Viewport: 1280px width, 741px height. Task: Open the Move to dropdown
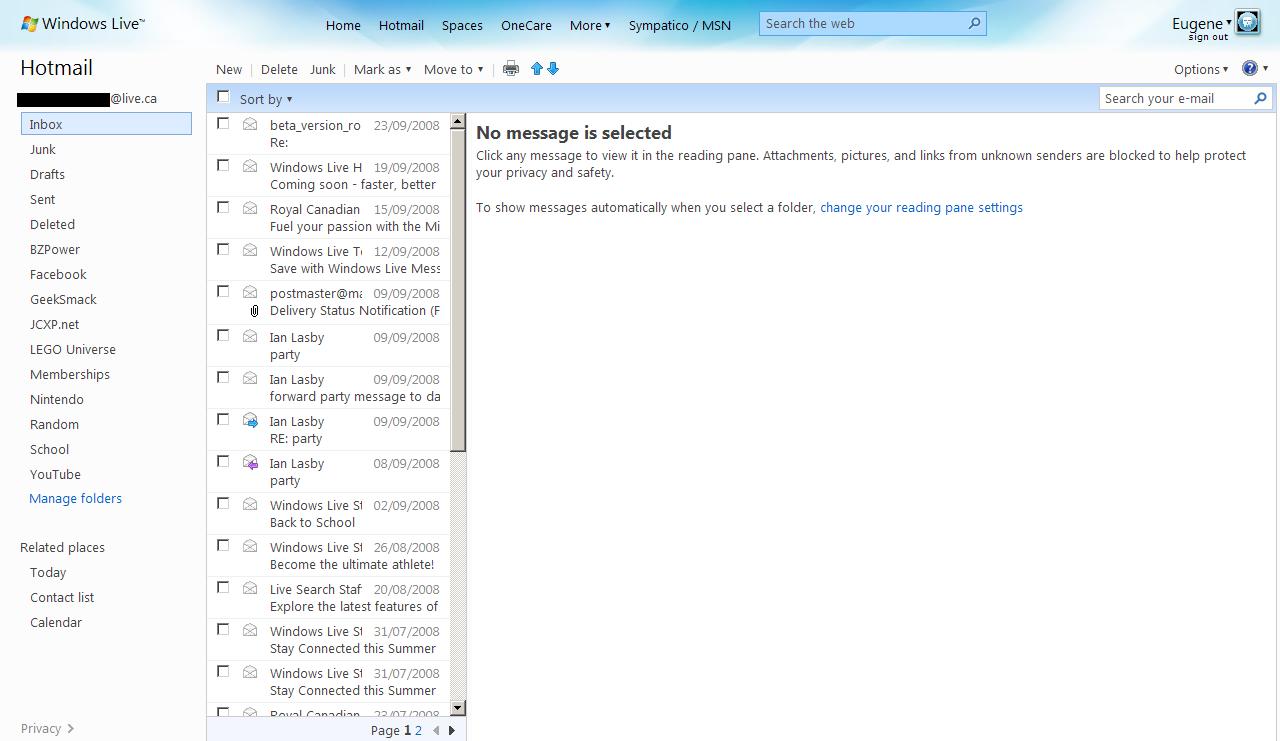coord(454,69)
